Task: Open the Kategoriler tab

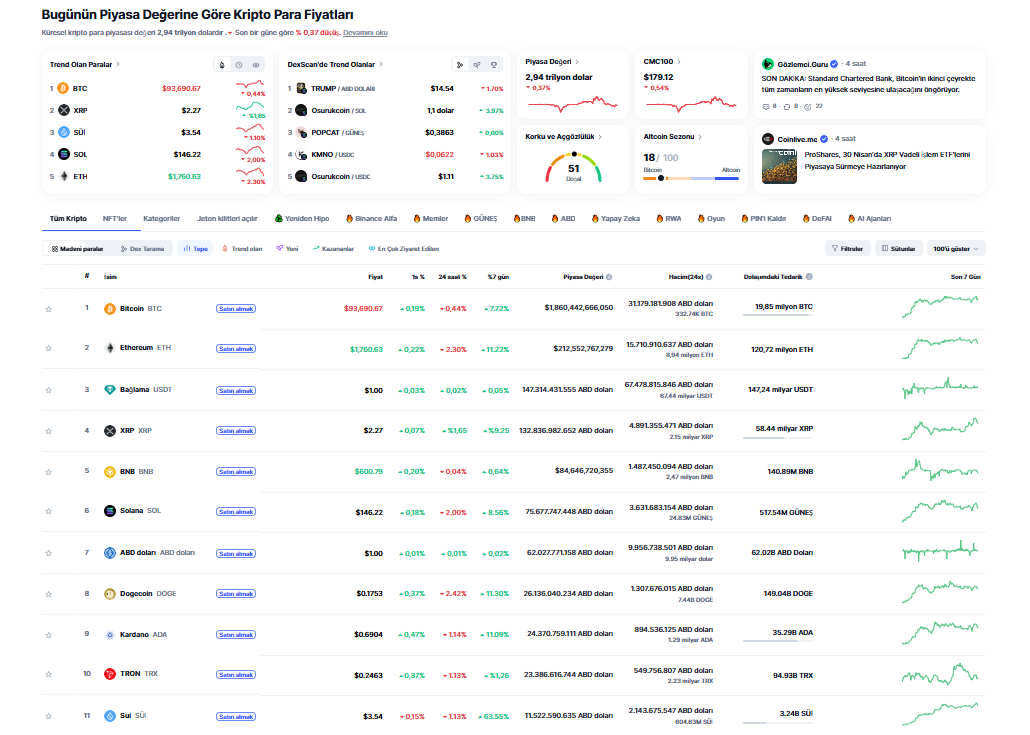Action: [x=161, y=217]
